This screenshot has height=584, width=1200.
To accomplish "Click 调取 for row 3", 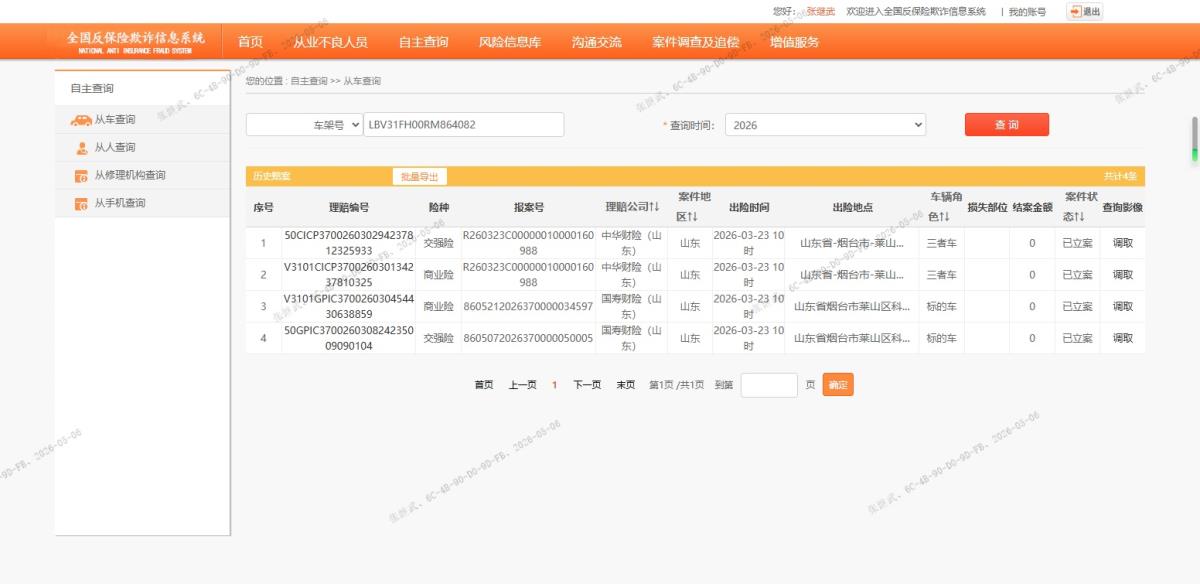I will point(1123,307).
